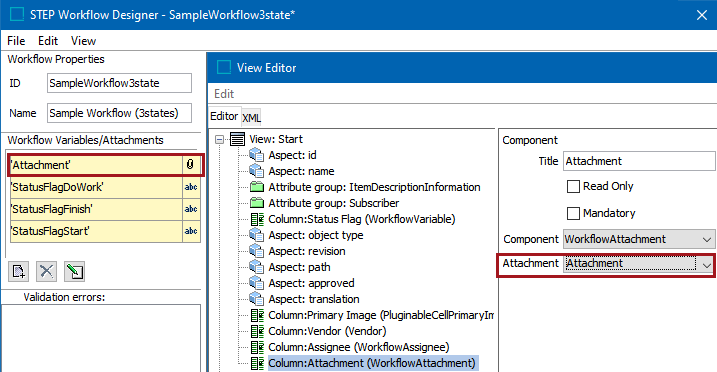Click folder icon of Subscriber attribute group
717x372 pixels.
[257, 203]
